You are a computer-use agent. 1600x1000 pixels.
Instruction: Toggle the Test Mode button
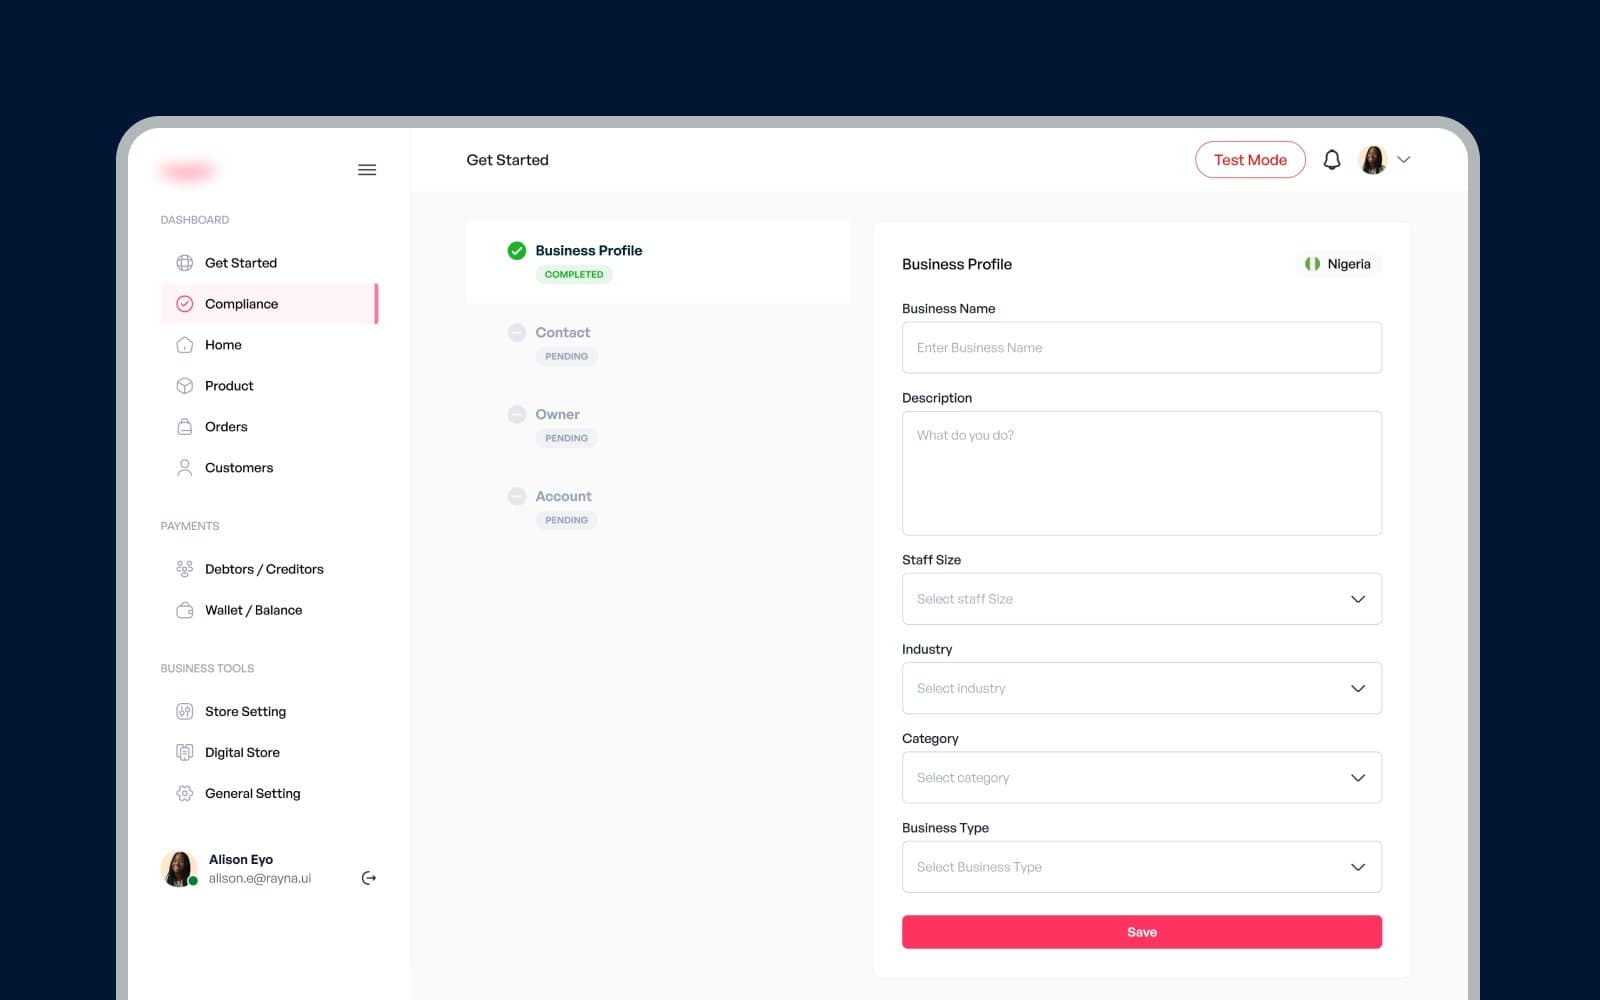coord(1249,160)
